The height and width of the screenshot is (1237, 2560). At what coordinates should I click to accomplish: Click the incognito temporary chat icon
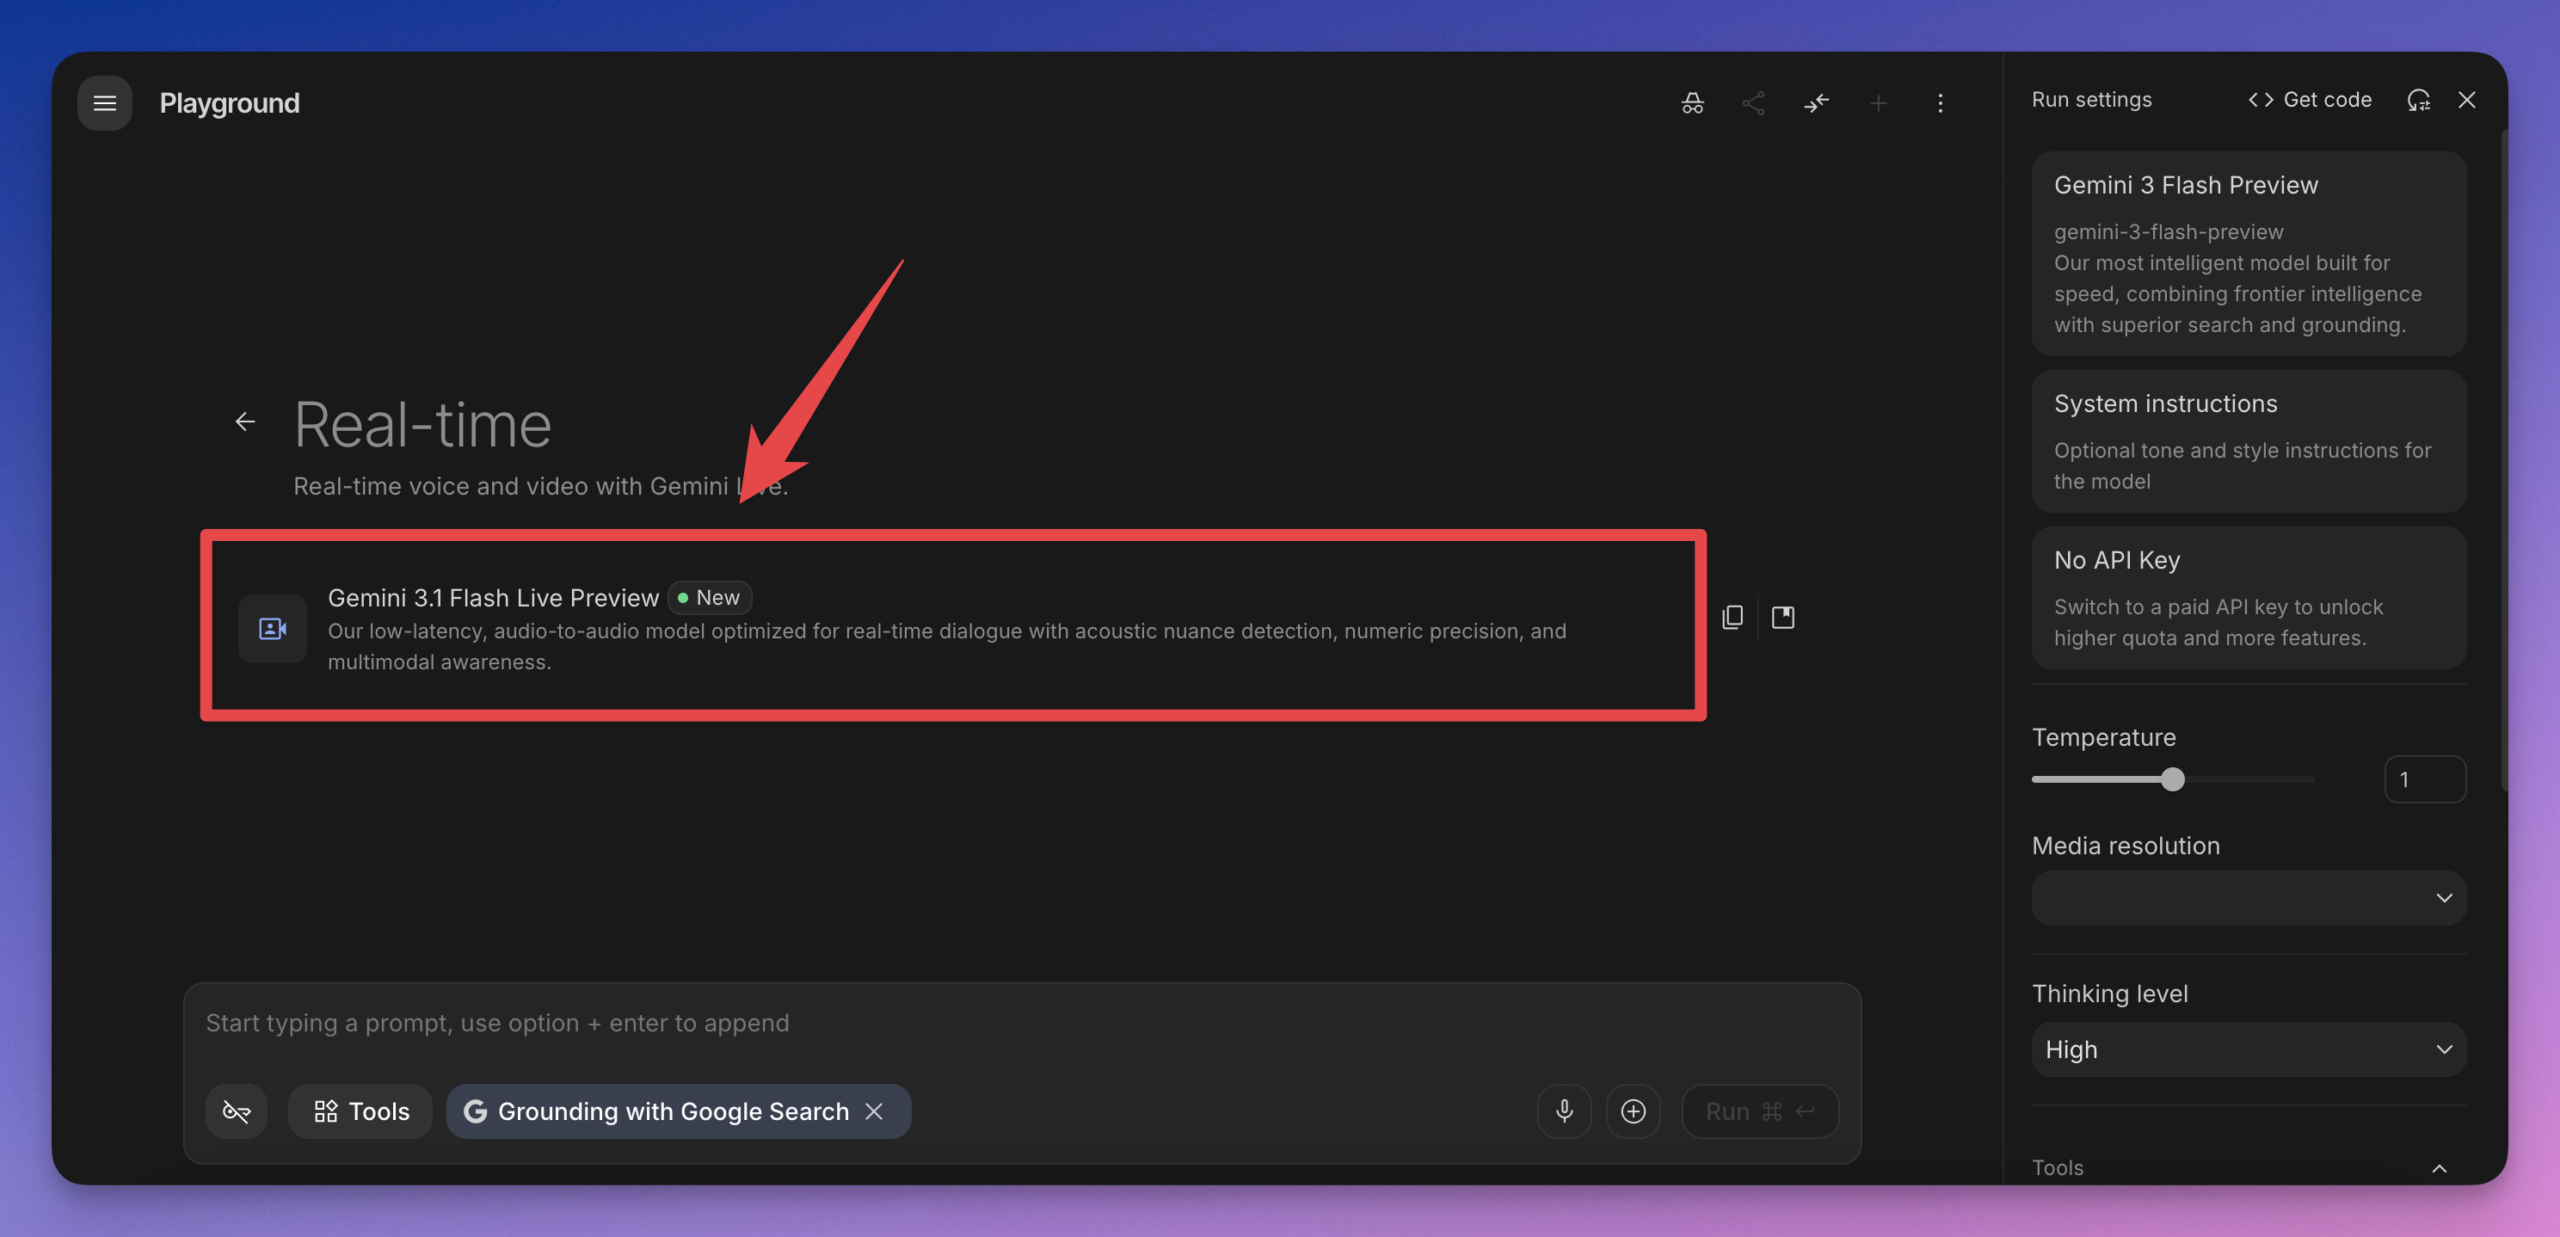tap(1692, 103)
